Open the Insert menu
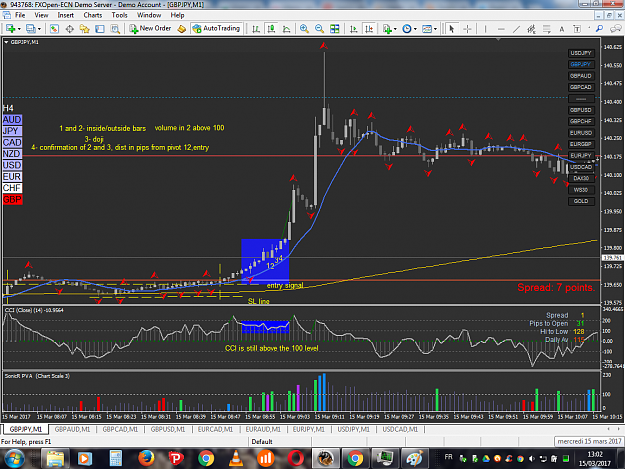 pos(65,15)
